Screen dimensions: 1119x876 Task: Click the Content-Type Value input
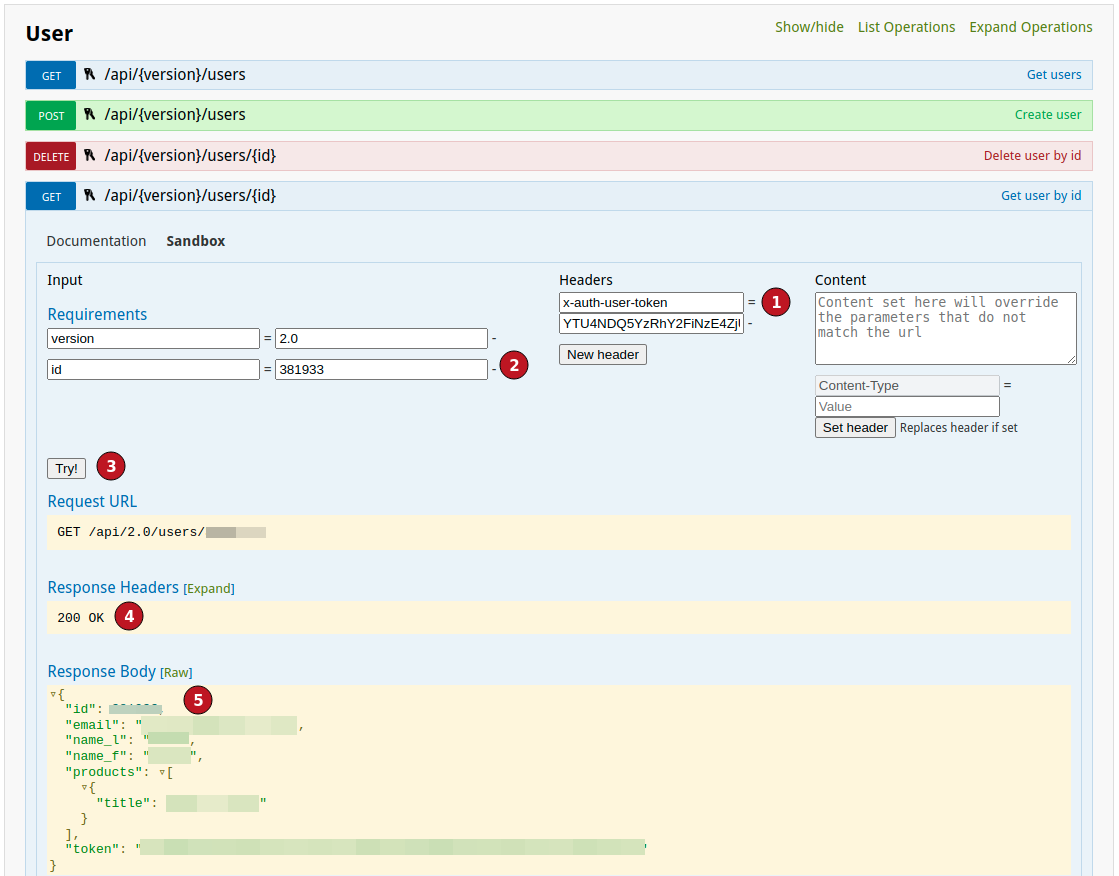pyautogui.click(x=907, y=406)
